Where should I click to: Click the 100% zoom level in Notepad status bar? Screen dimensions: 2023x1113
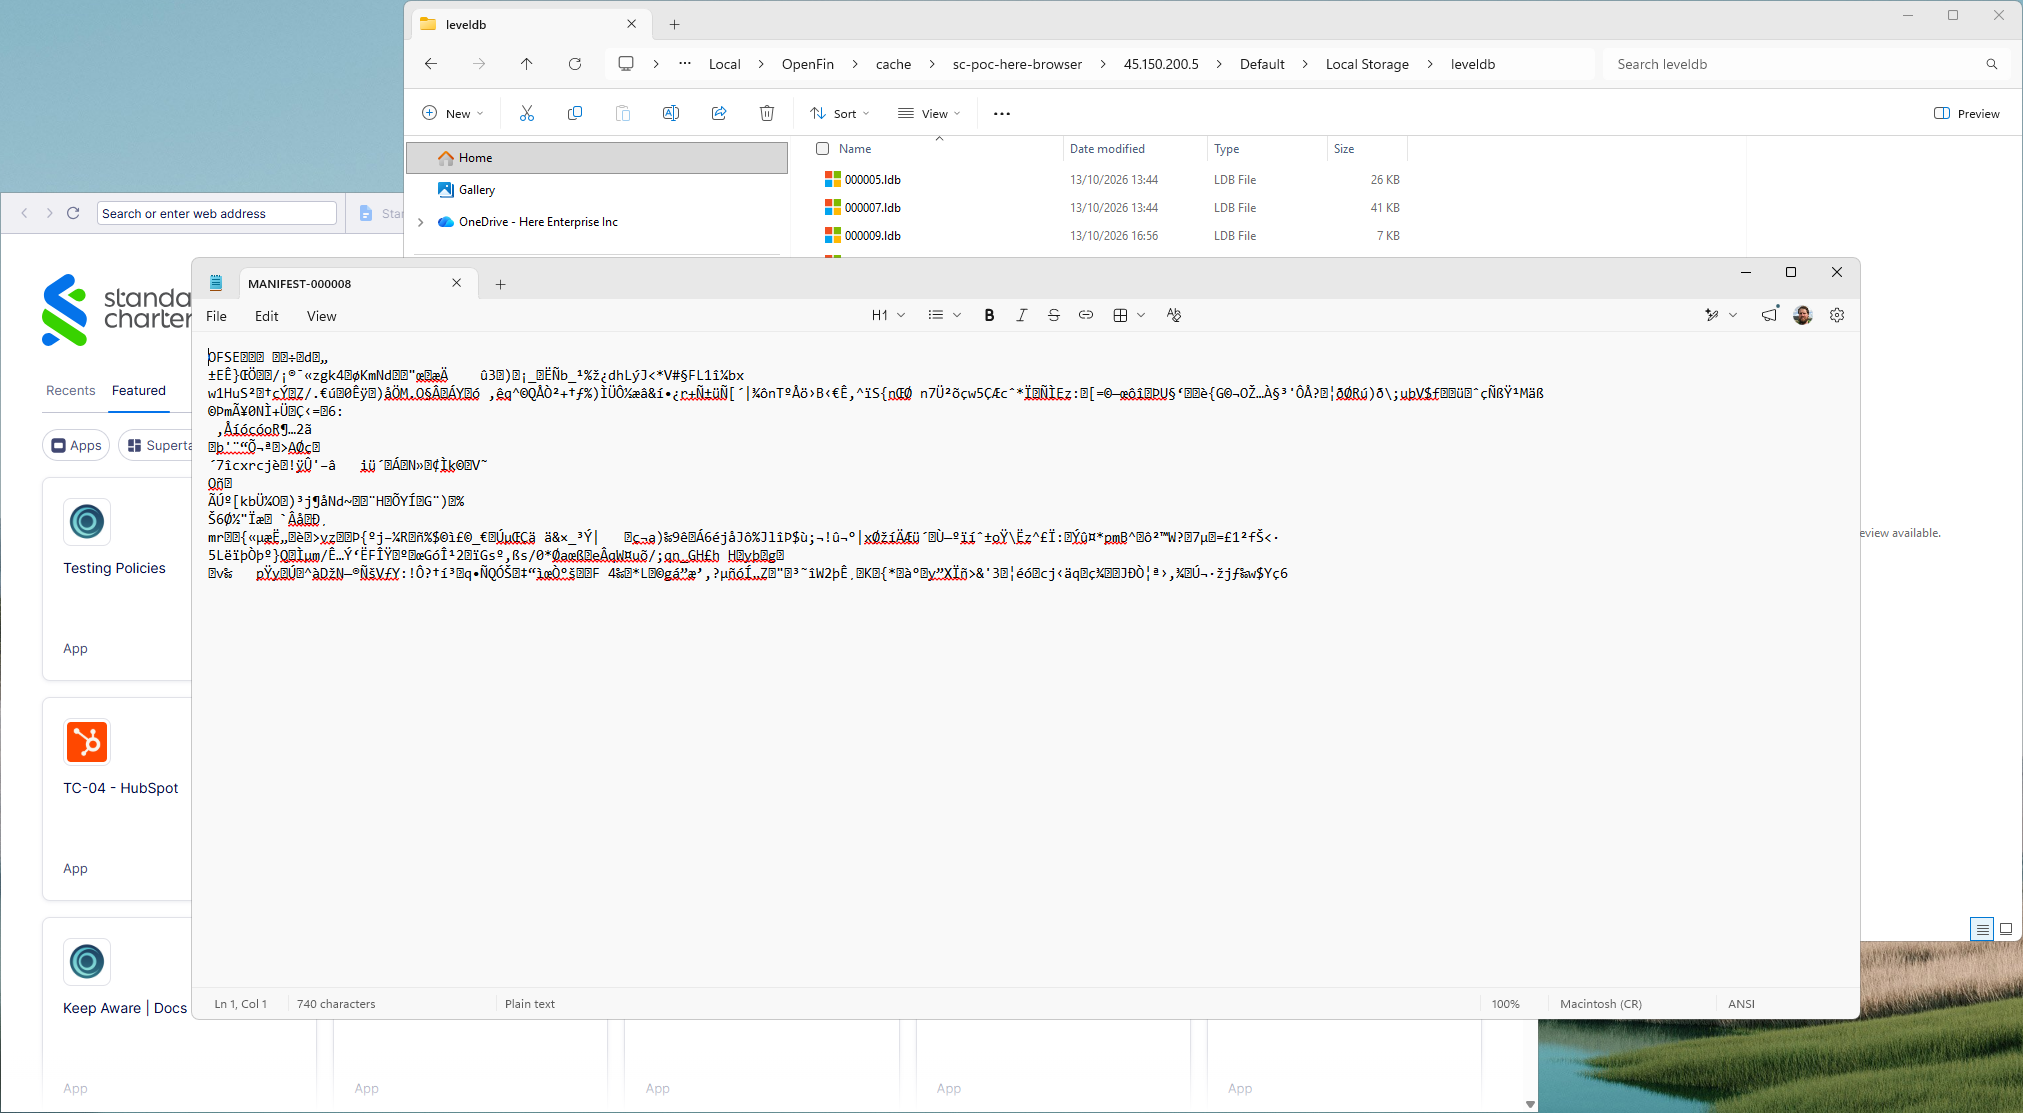point(1505,1004)
